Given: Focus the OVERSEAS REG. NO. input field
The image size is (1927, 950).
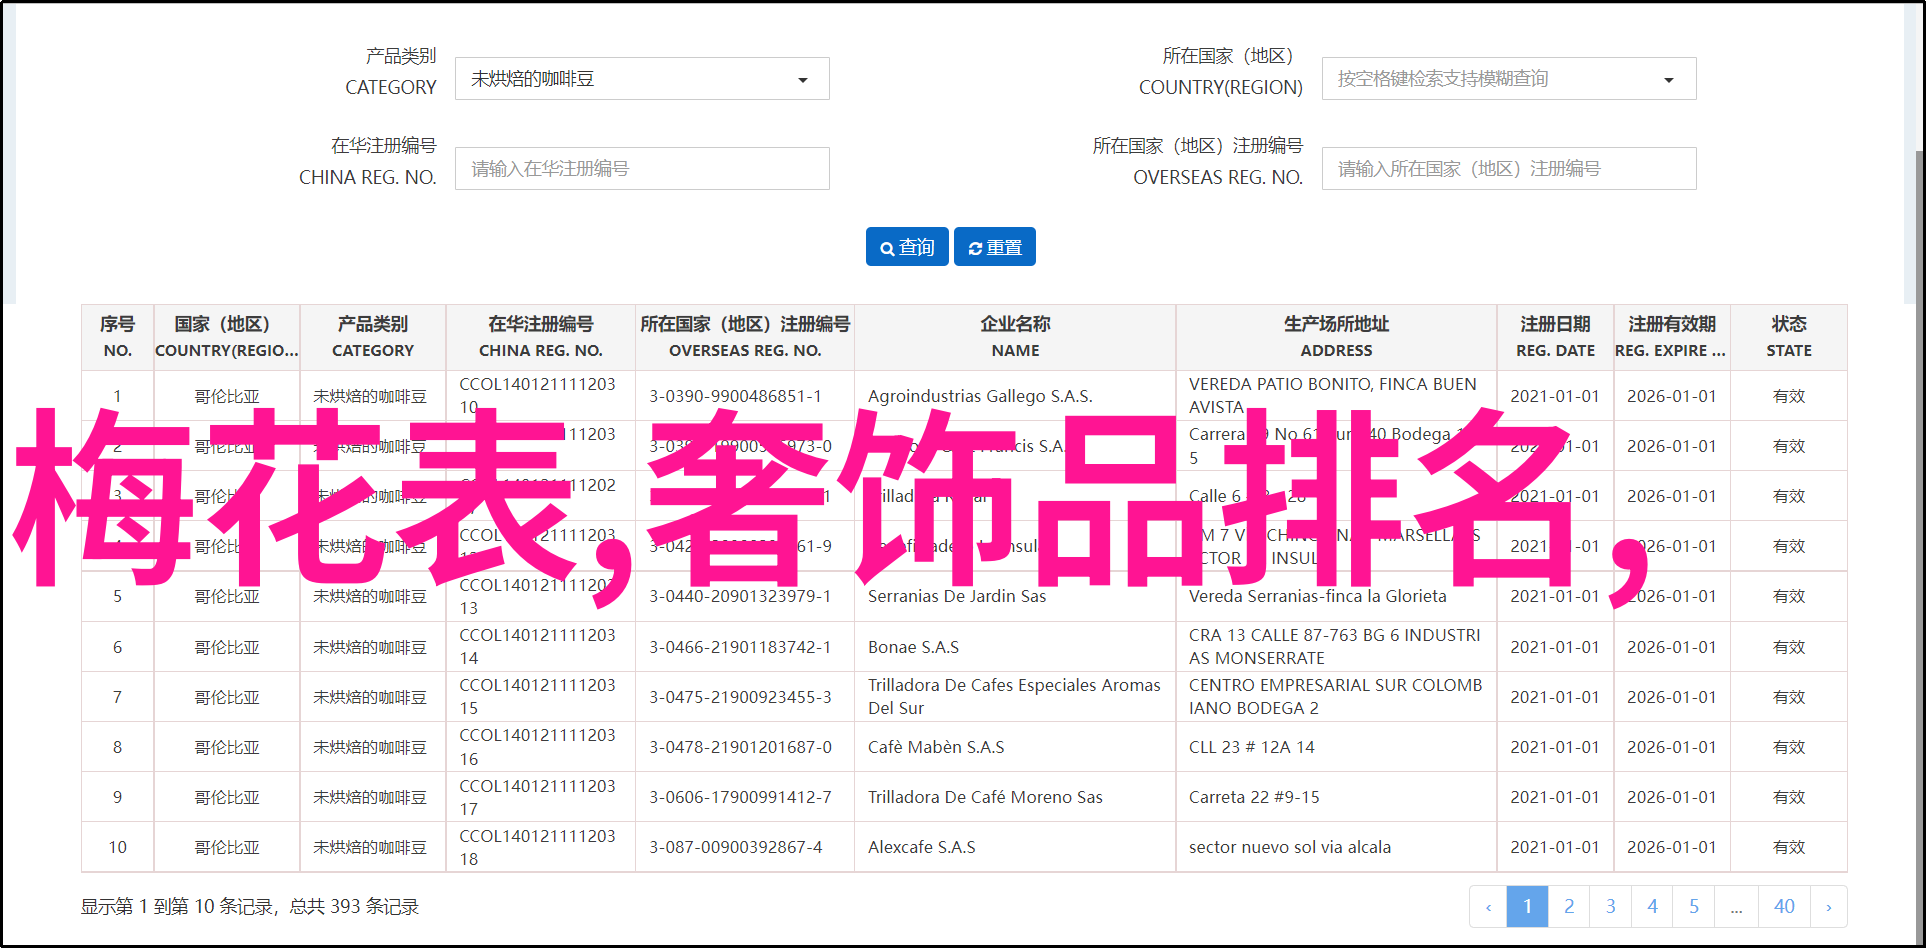Looking at the screenshot, I should click(1509, 169).
